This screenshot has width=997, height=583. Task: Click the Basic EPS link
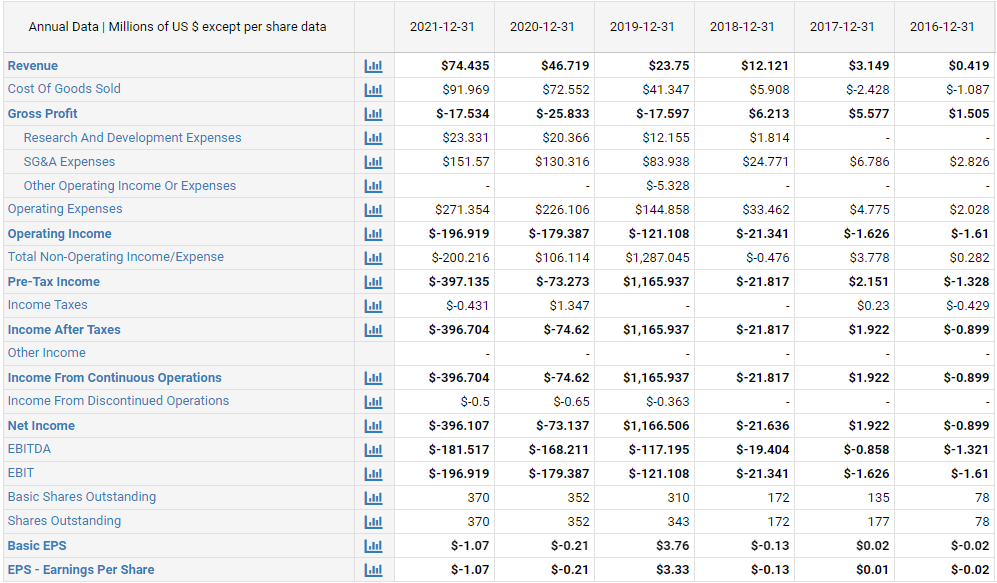37,545
